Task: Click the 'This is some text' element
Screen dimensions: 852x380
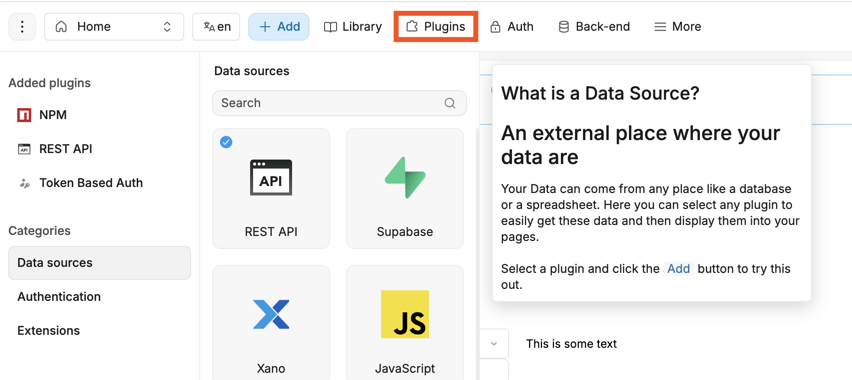Action: pos(572,344)
